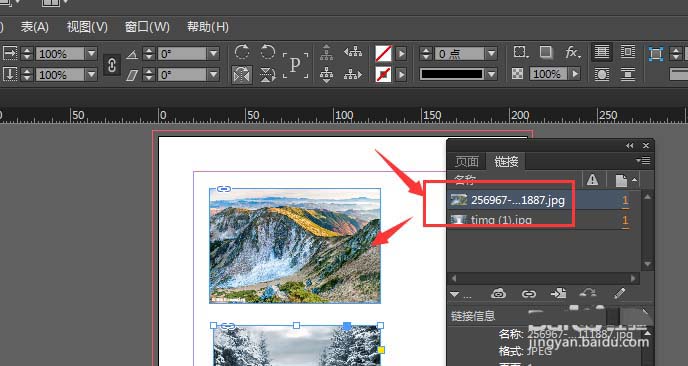688x366 pixels.
Task: Rotate selection 90° counter-clockwise
Action: [x=267, y=53]
